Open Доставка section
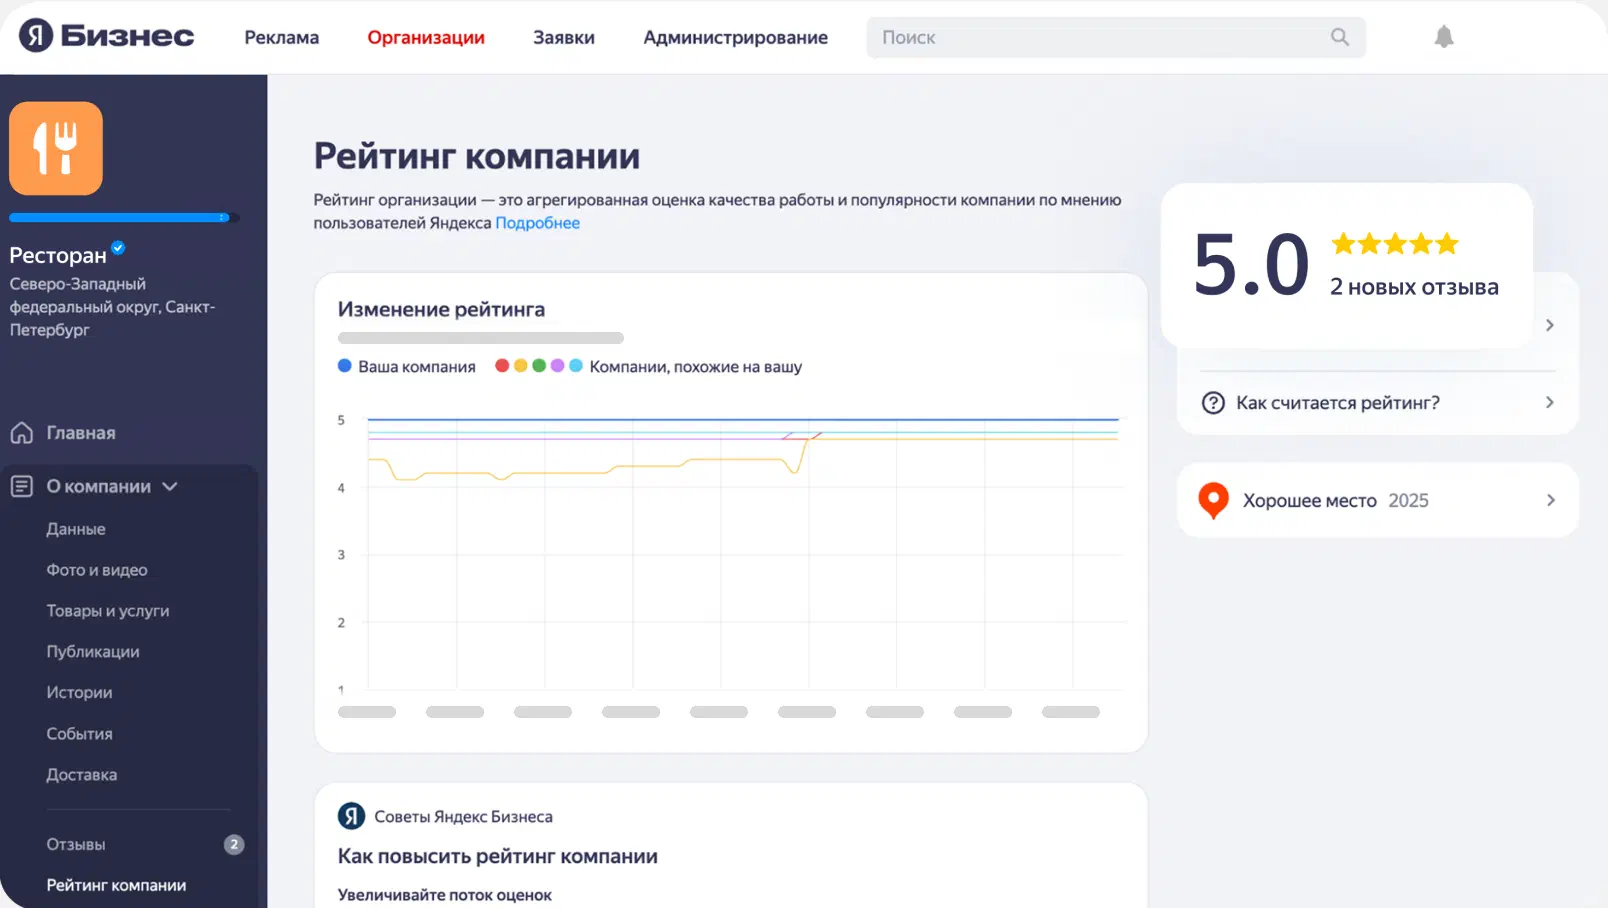Screen dimensions: 1608x908 tap(82, 775)
